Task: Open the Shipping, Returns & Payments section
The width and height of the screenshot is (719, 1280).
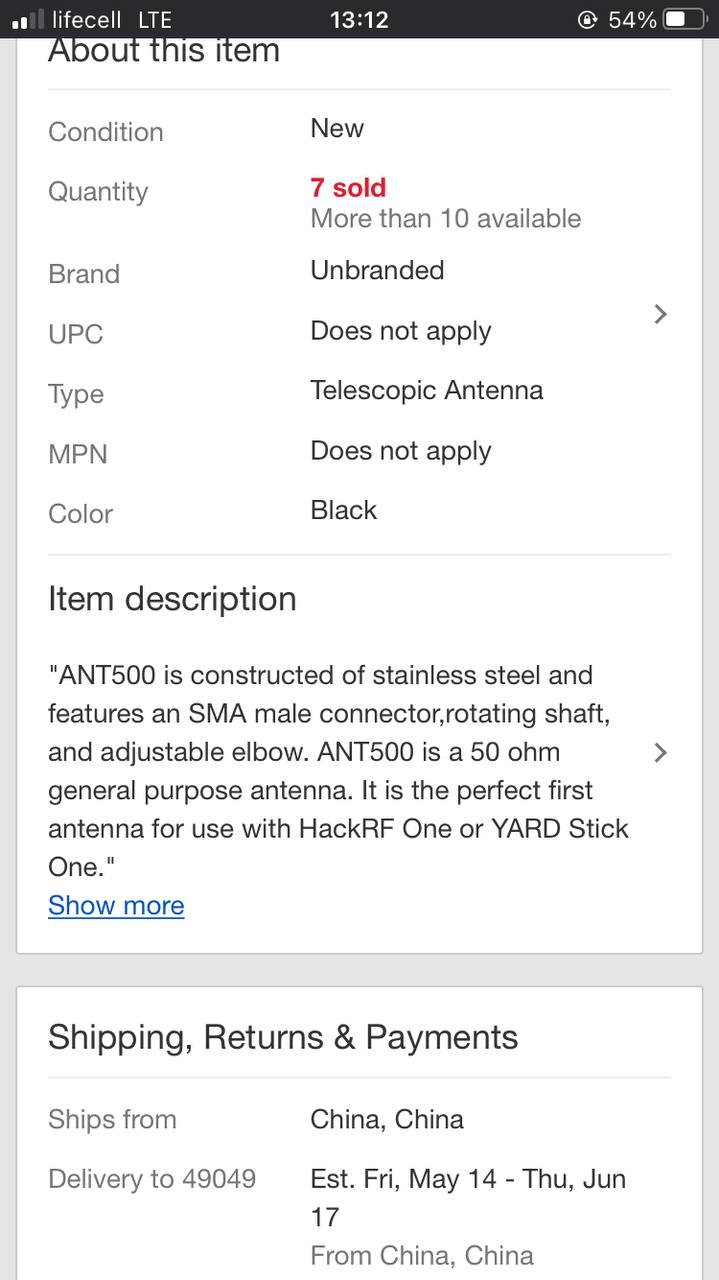Action: click(x=283, y=1037)
